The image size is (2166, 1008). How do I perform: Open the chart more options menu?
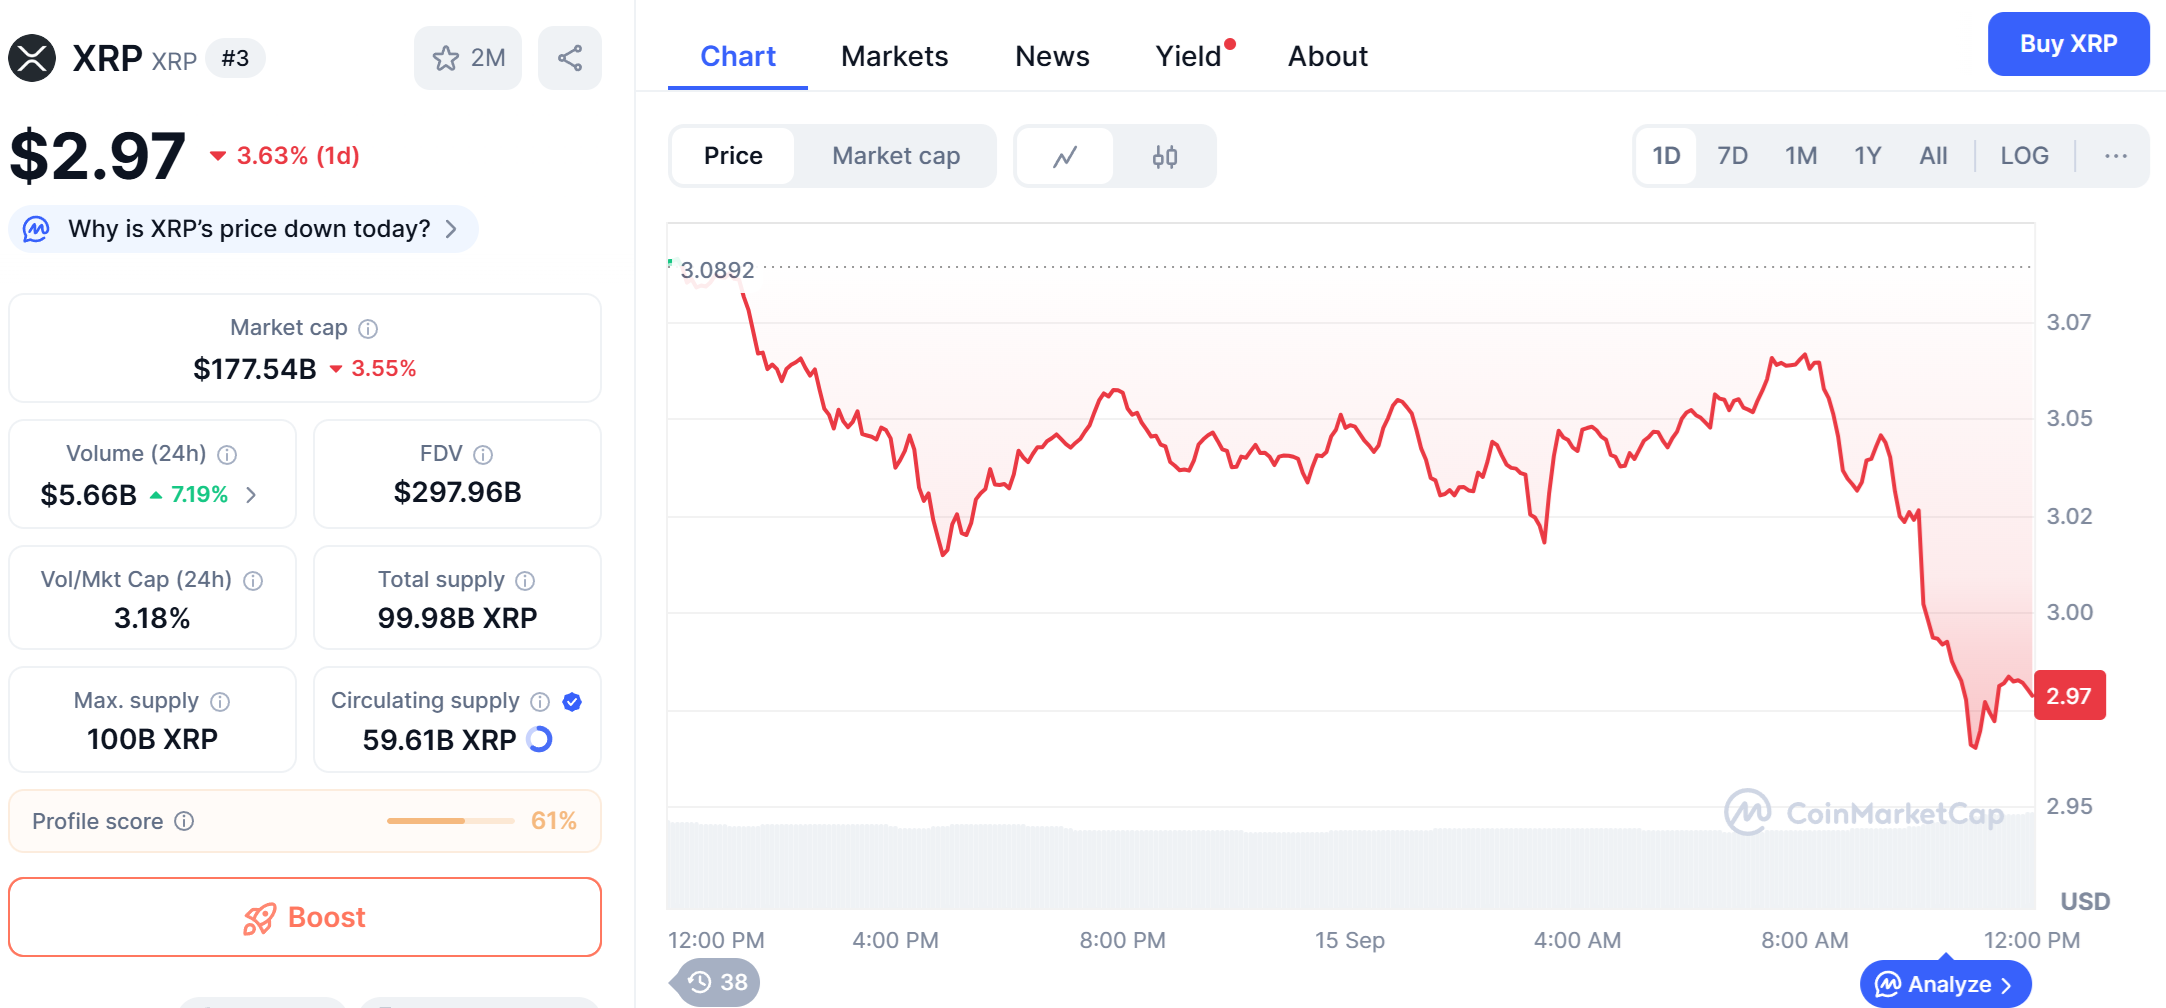(2115, 156)
